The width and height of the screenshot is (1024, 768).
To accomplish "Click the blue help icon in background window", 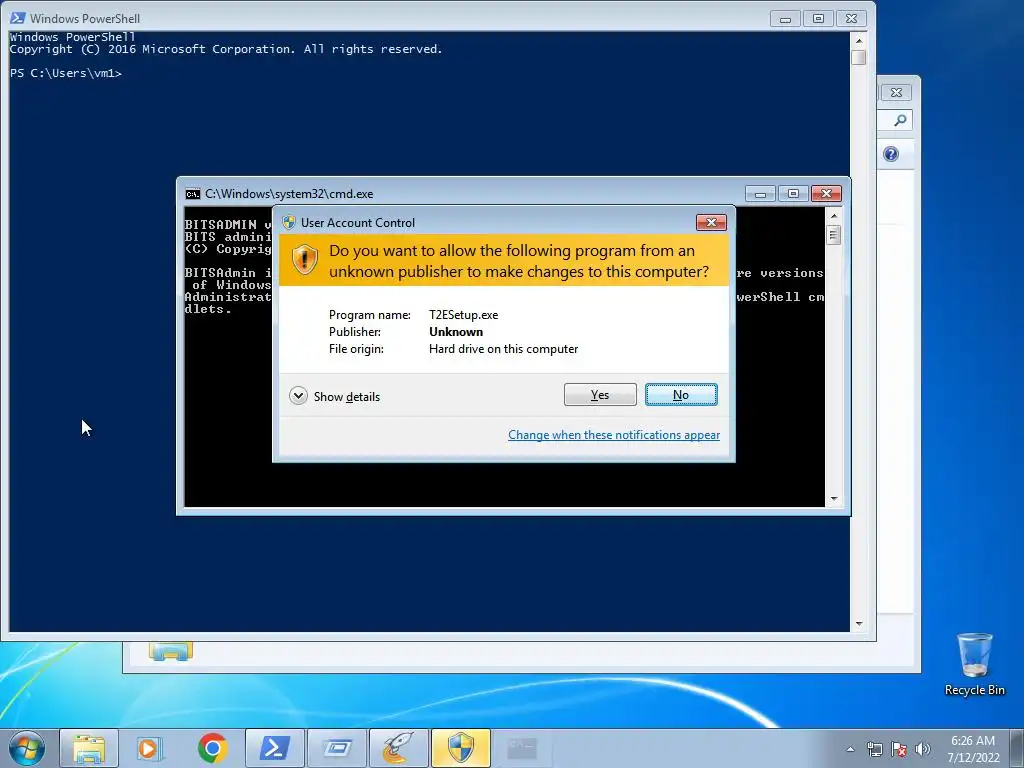I will coord(891,154).
